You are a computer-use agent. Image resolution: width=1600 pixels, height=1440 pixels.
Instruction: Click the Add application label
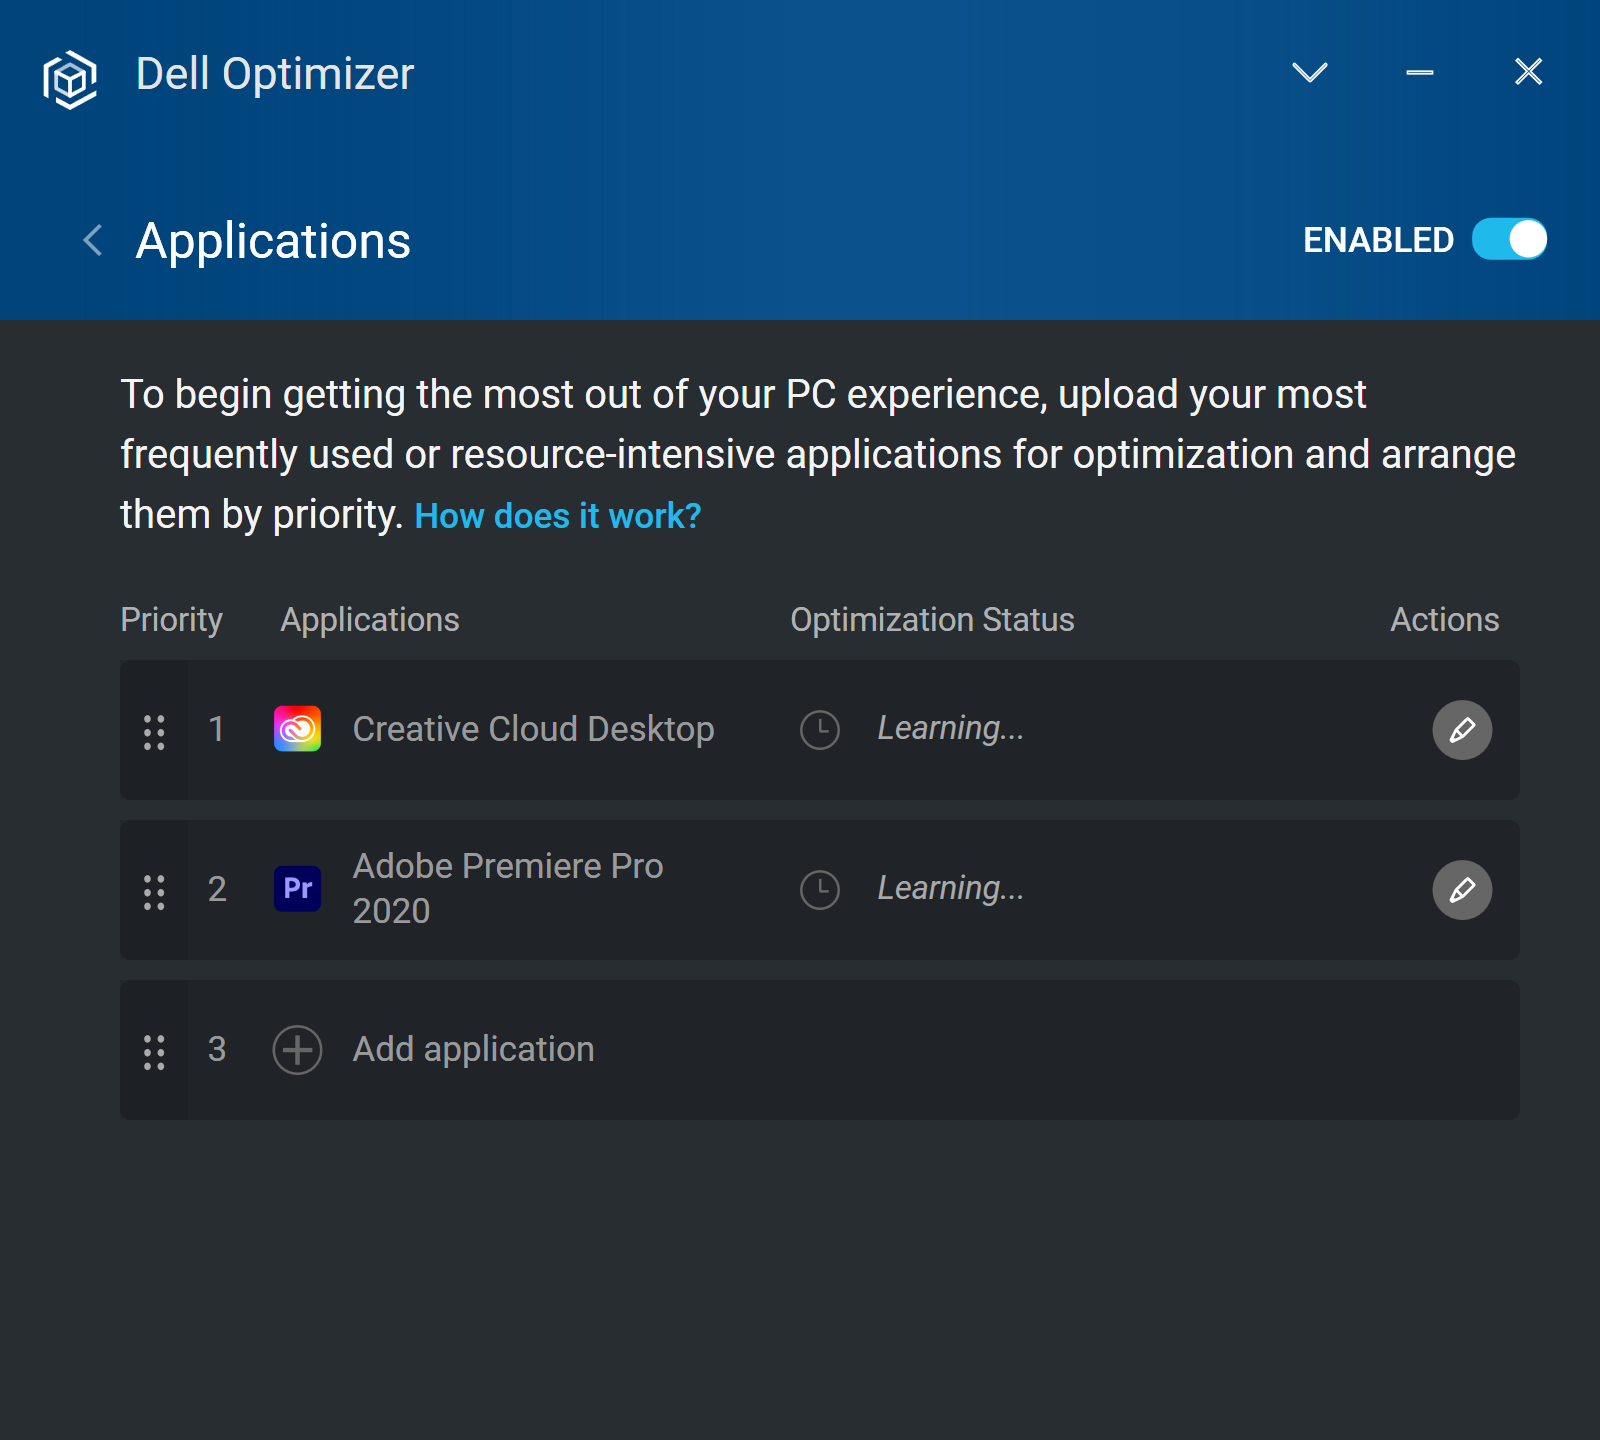tap(473, 1050)
